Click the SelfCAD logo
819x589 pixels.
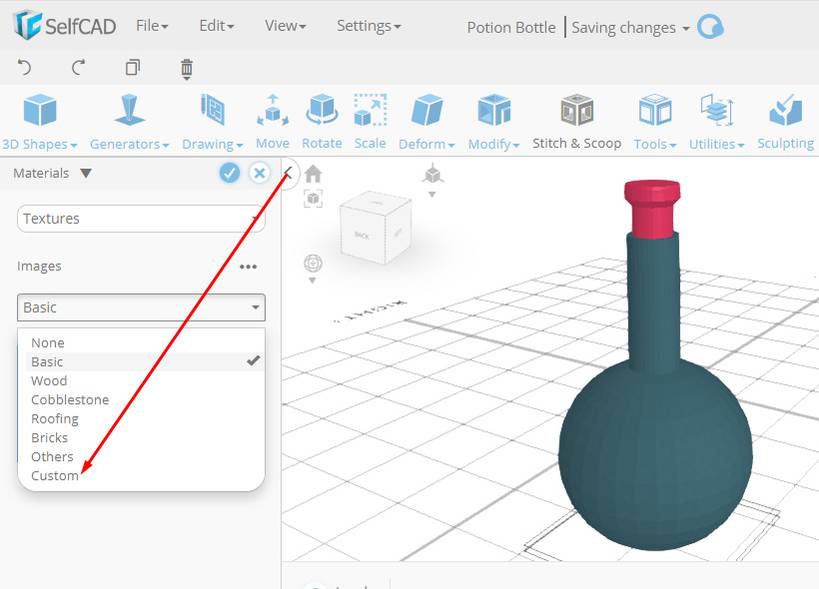pos(65,25)
